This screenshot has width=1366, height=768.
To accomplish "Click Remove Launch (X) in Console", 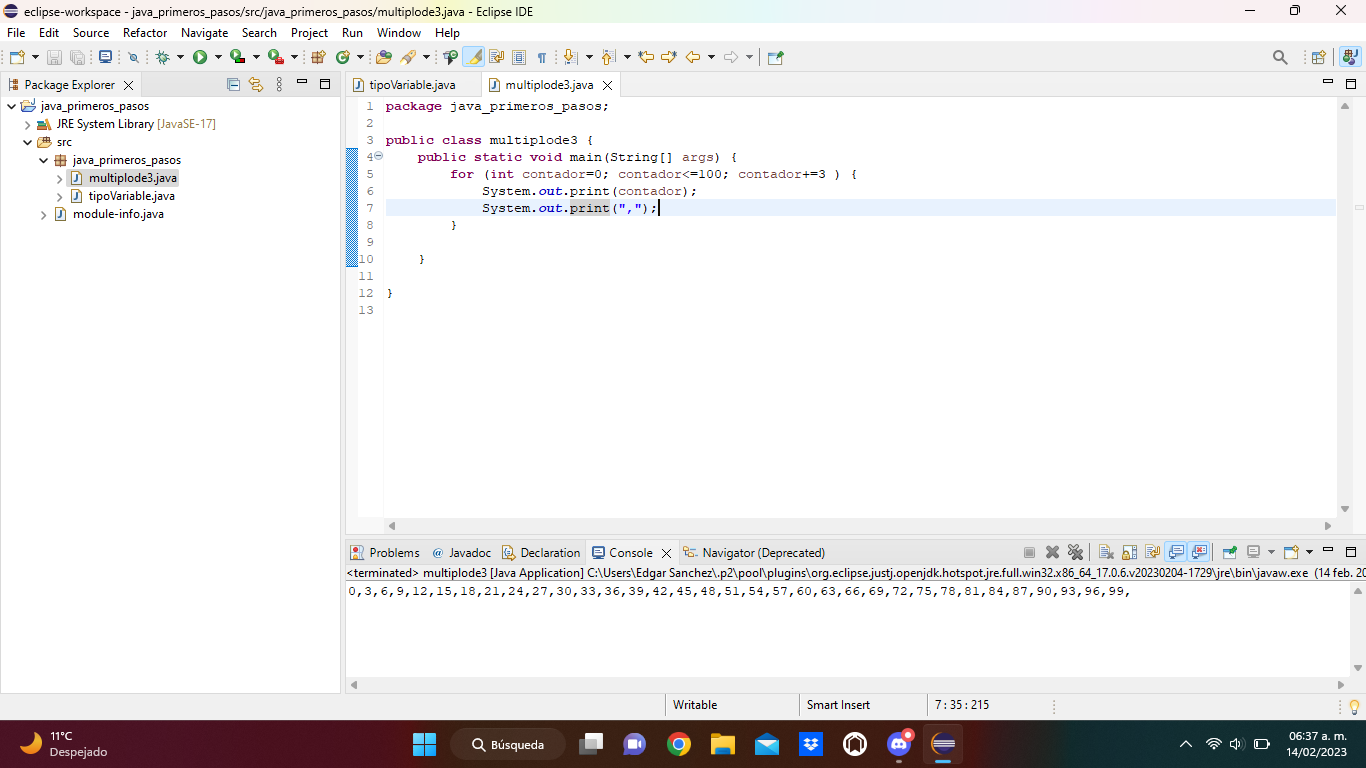I will tap(1052, 552).
